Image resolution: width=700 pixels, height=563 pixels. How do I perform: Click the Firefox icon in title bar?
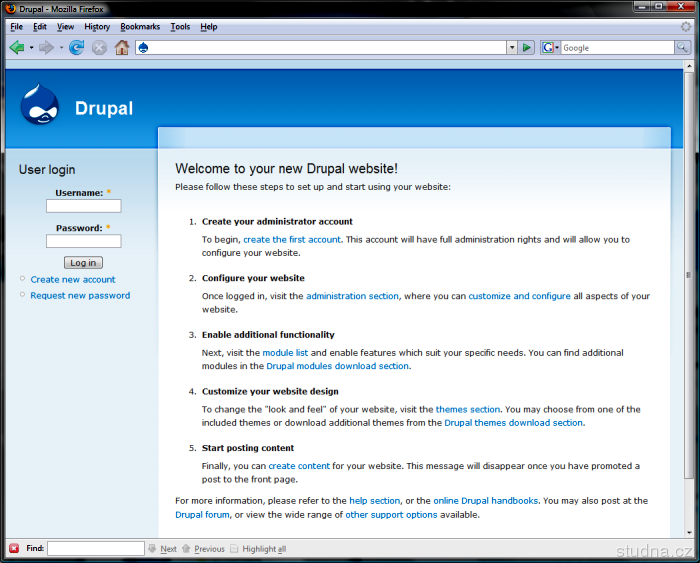tap(10, 8)
